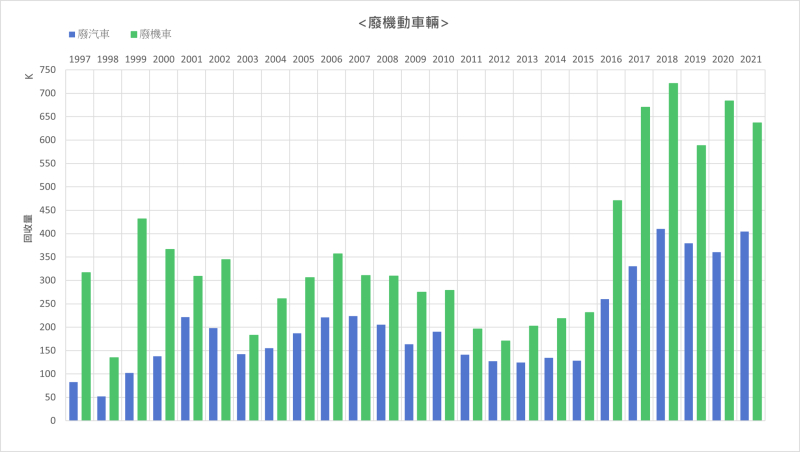Click the 650 value on vertical axis
800x452 pixels.
(47, 117)
